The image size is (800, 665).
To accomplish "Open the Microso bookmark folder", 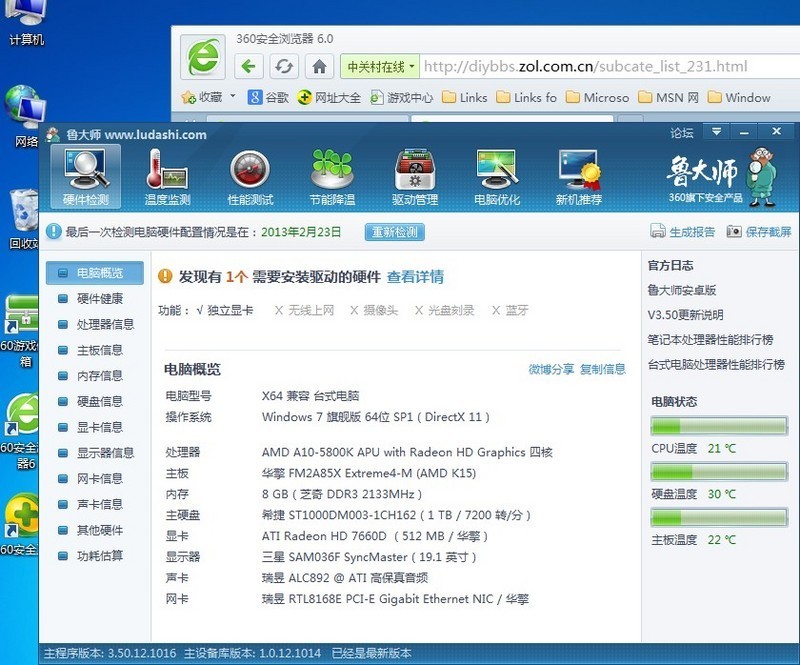I will click(597, 97).
